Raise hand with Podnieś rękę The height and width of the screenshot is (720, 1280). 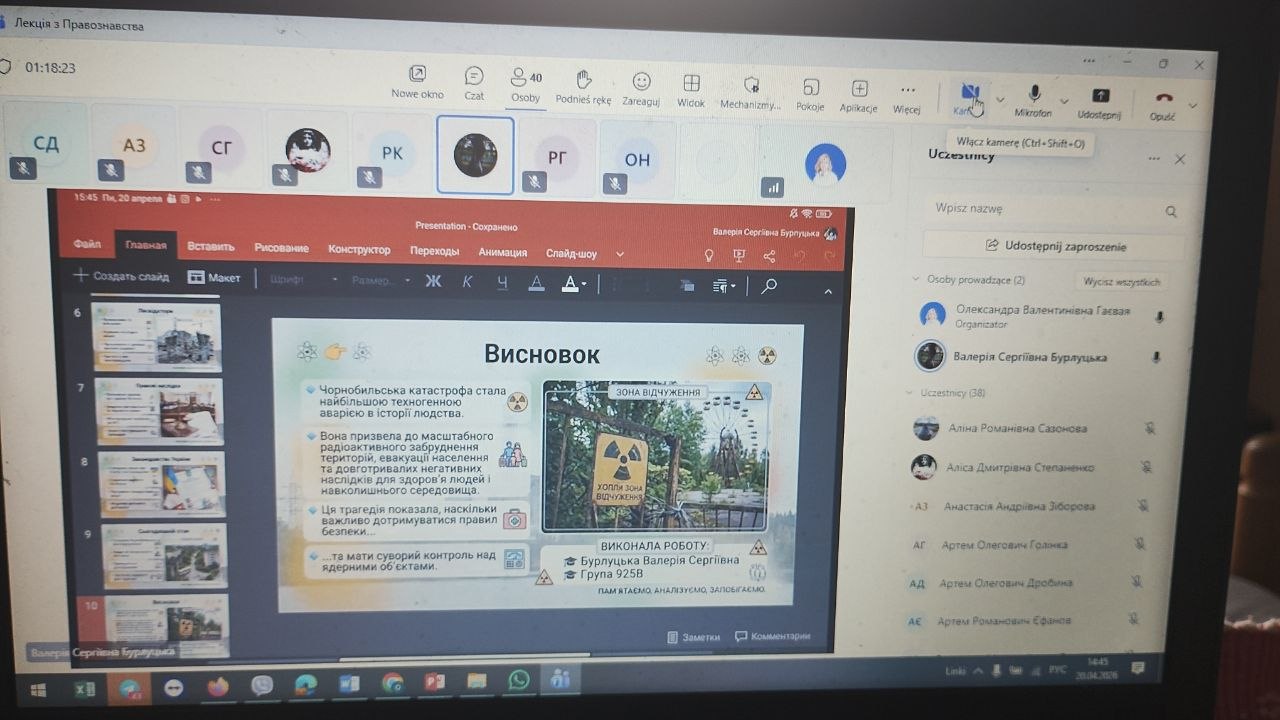(x=583, y=85)
